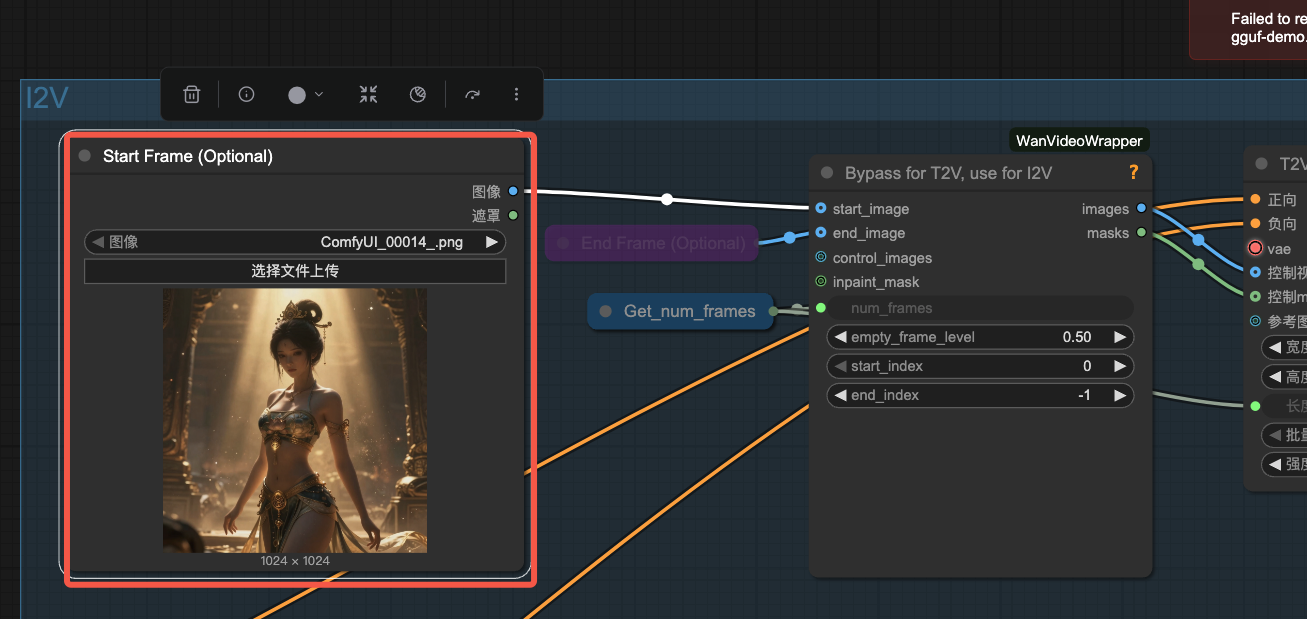This screenshot has width=1307, height=619.
Task: Click the orange question mark help icon
Action: (1133, 173)
